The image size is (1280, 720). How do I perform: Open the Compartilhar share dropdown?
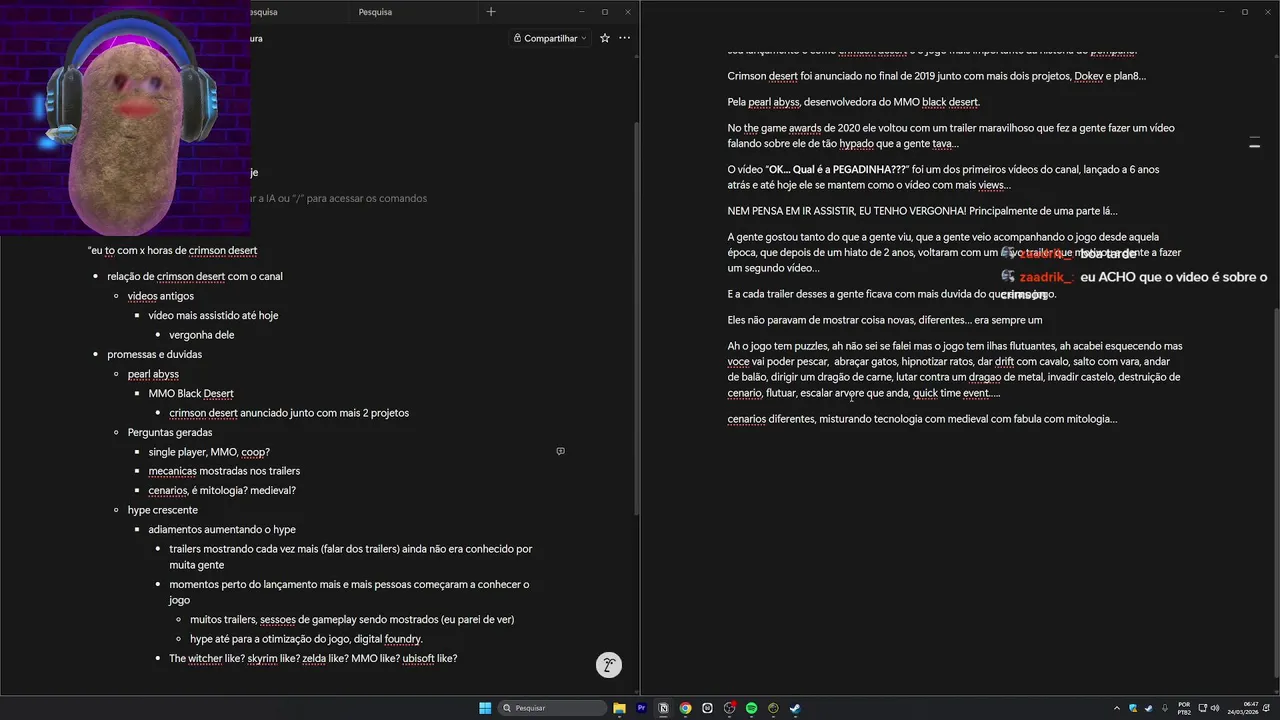pyautogui.click(x=550, y=38)
